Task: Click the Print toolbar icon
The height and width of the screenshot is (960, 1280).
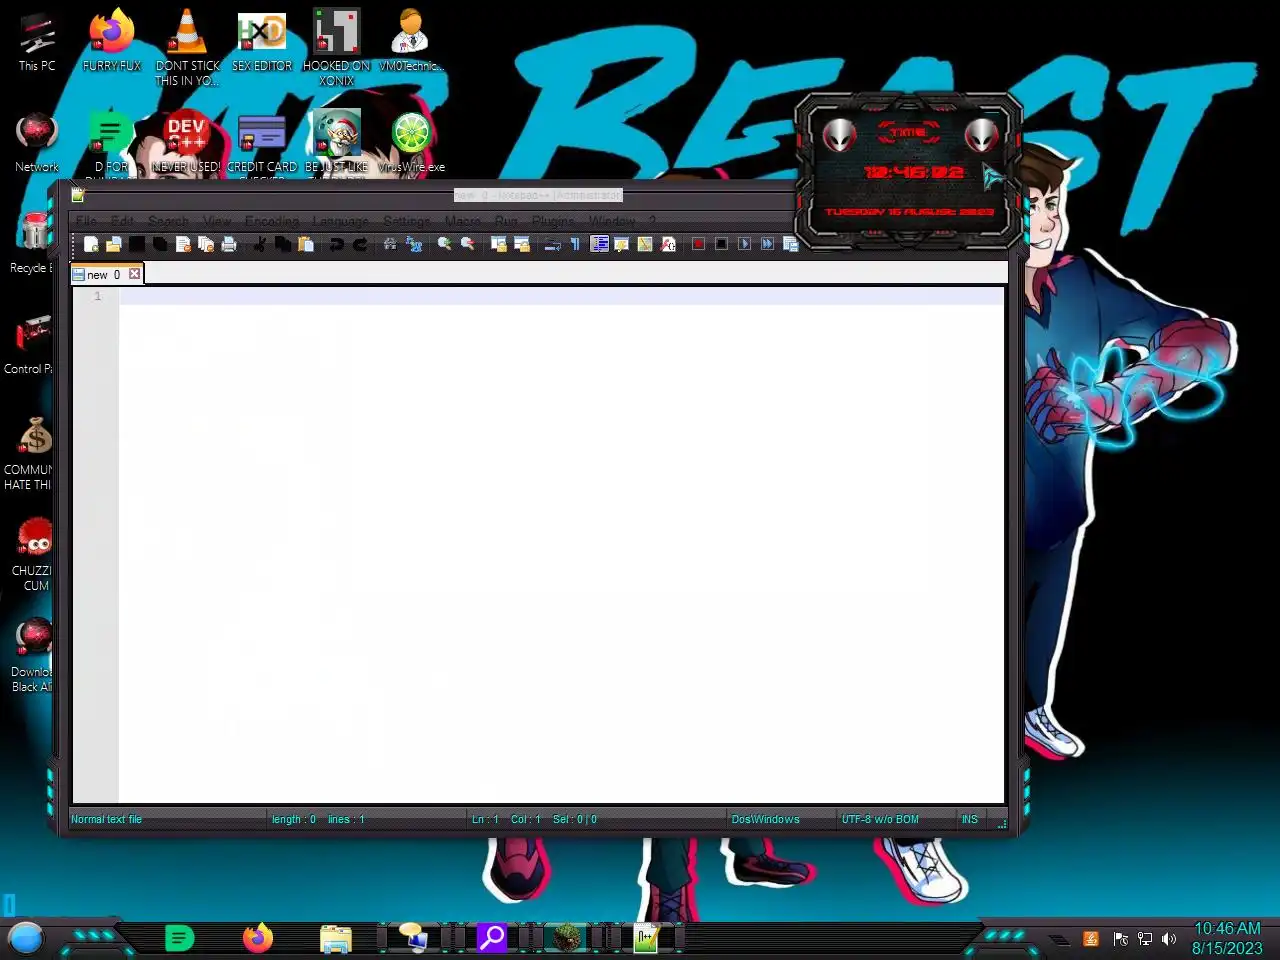Action: [x=229, y=244]
